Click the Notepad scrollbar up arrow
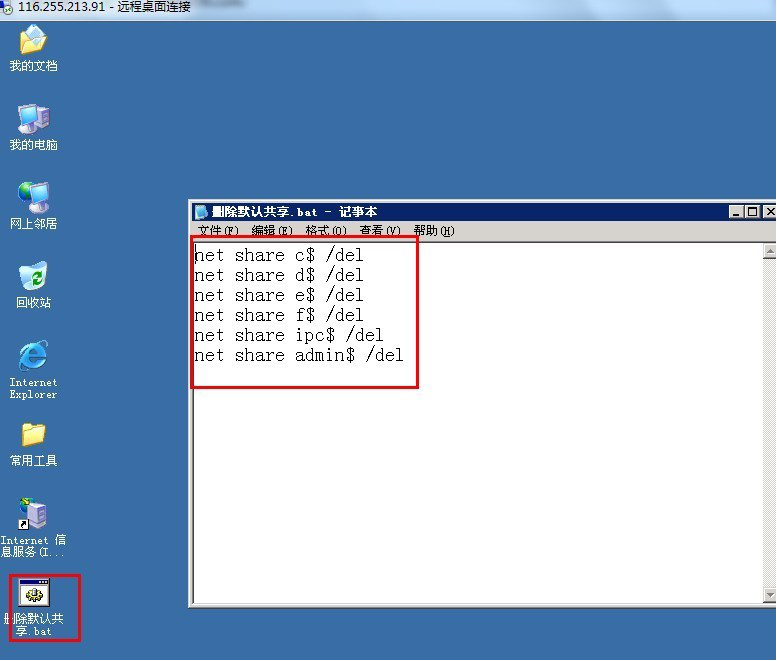Screen dimensions: 777x661 point(769,252)
